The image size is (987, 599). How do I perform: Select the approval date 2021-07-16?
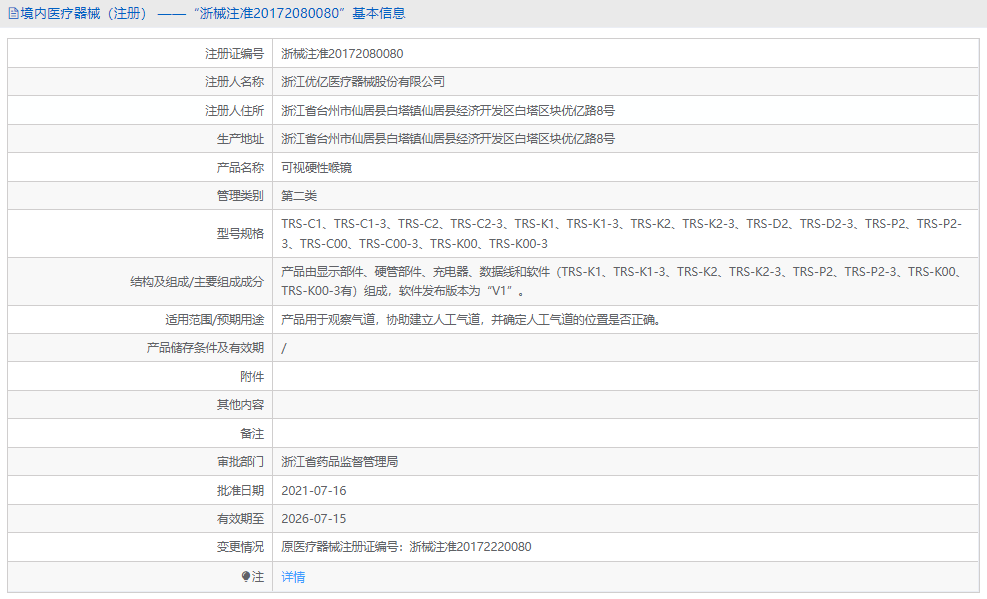click(311, 490)
